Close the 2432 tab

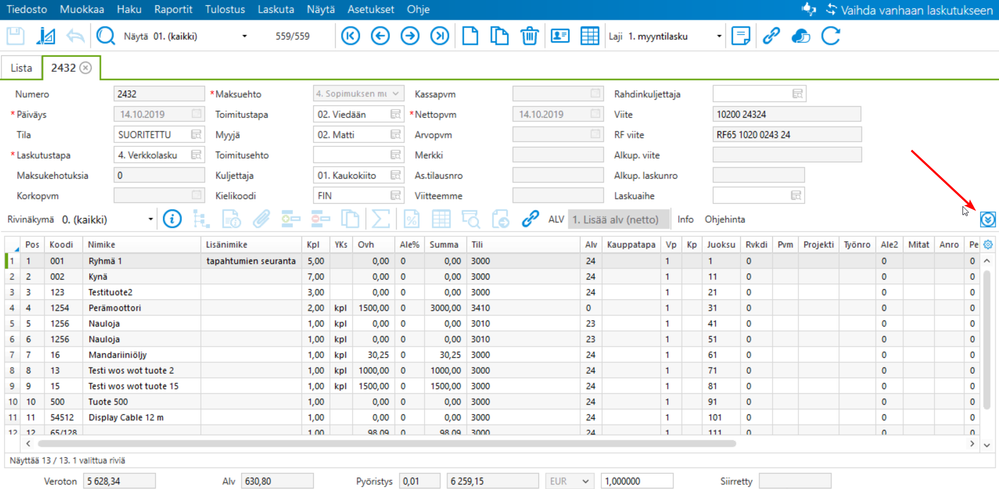86,68
